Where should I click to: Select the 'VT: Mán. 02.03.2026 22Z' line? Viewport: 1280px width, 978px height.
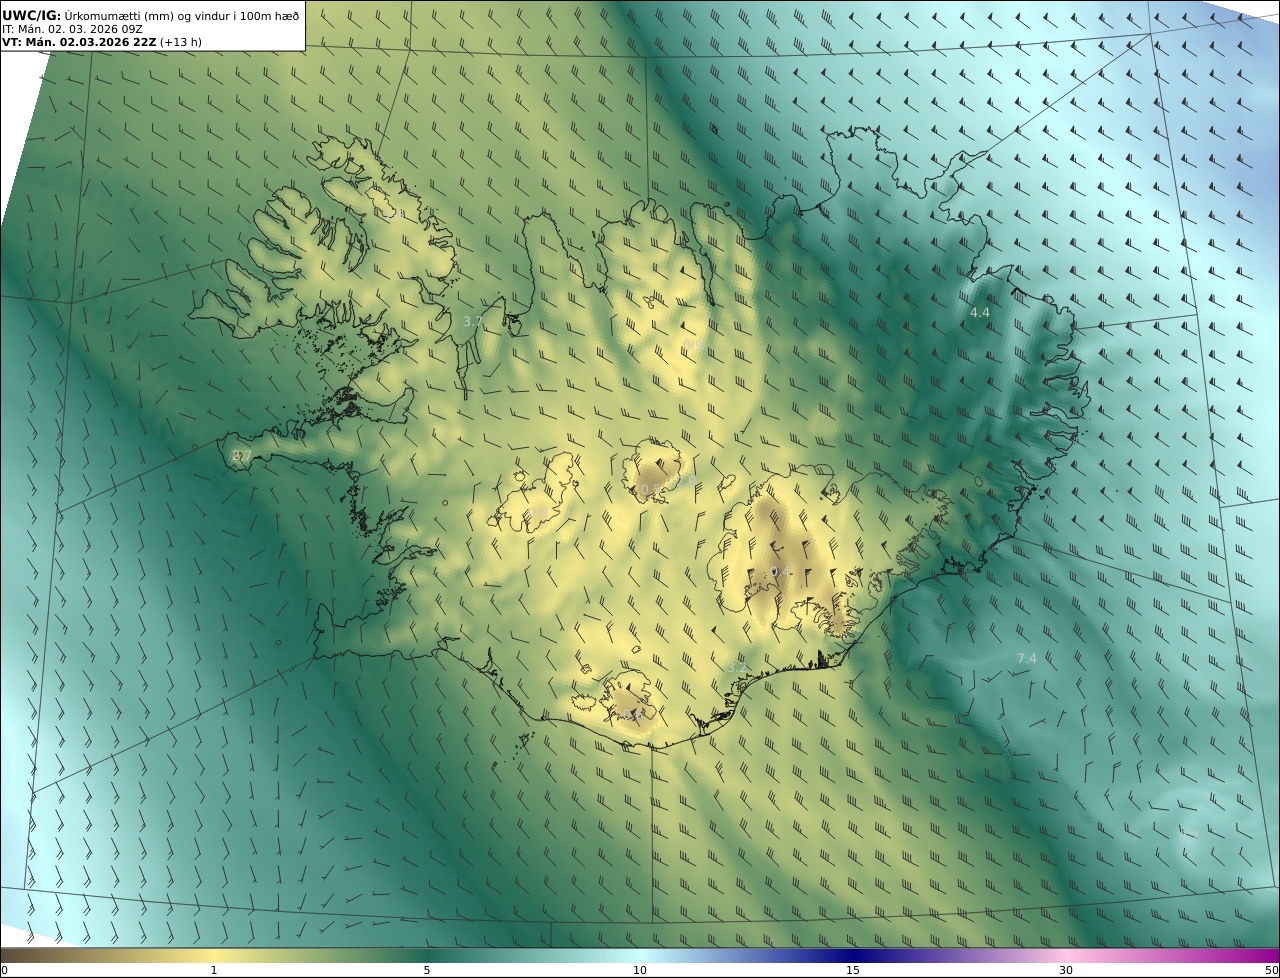point(79,42)
